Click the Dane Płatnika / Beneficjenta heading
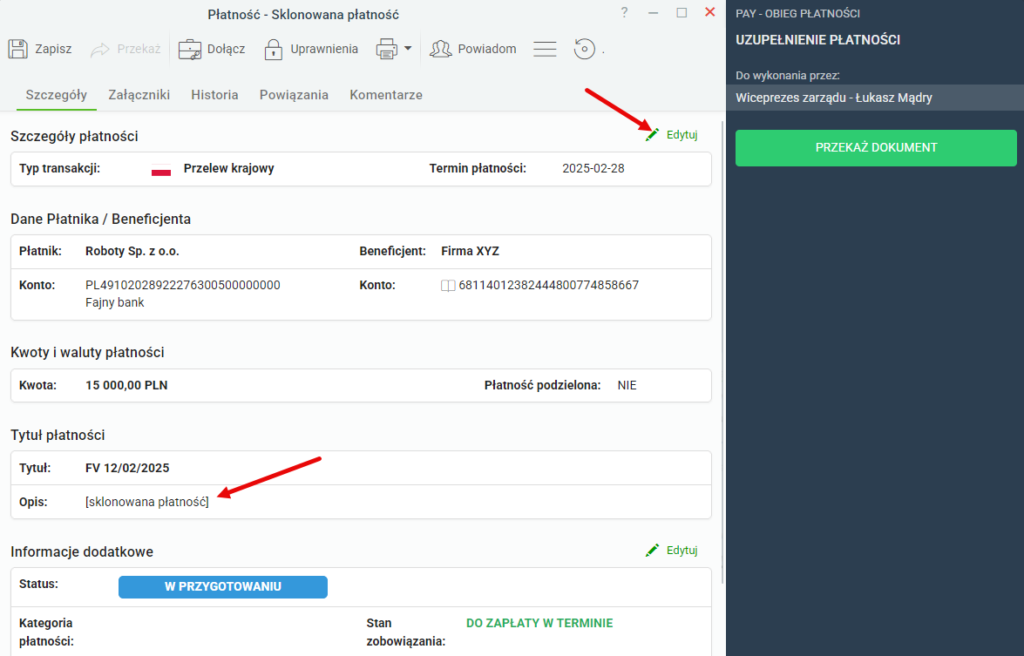 tap(101, 220)
